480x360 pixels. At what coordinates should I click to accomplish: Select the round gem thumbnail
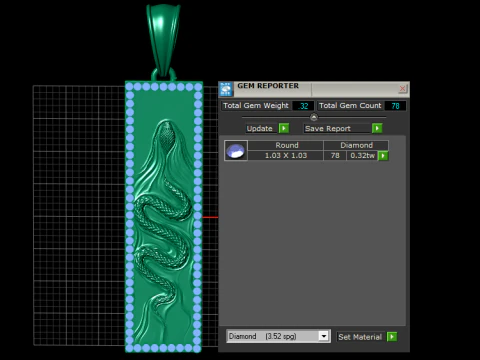pyautogui.click(x=236, y=151)
